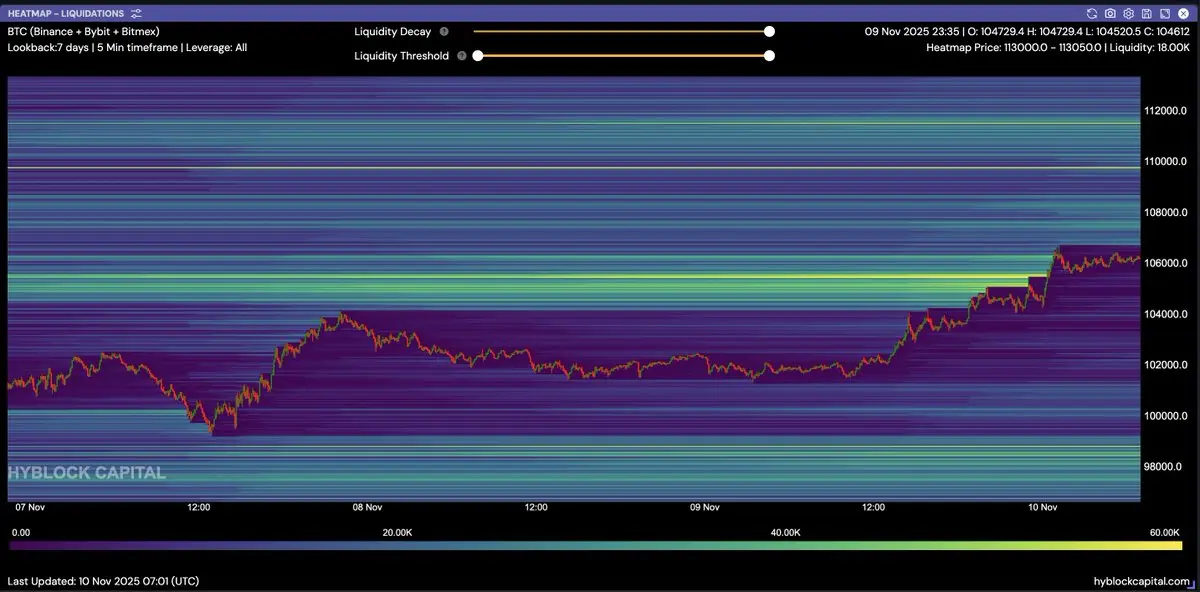Take a chart snapshot with camera icon
The height and width of the screenshot is (592, 1200).
(1111, 14)
